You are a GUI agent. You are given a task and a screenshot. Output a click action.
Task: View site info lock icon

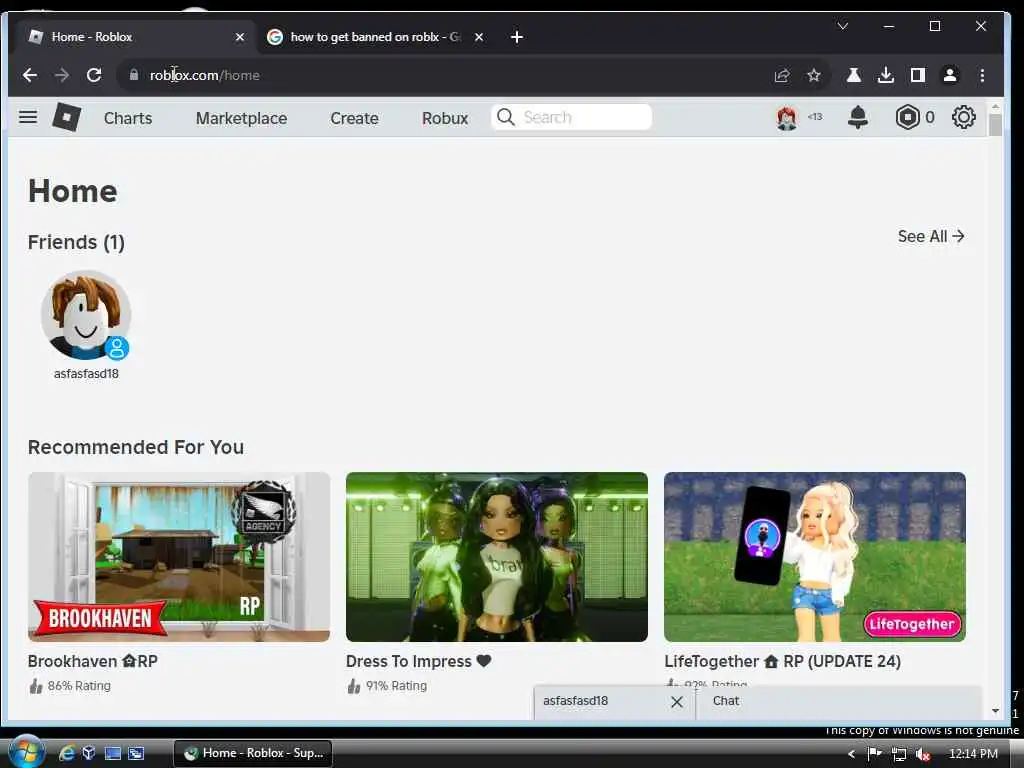(134, 75)
